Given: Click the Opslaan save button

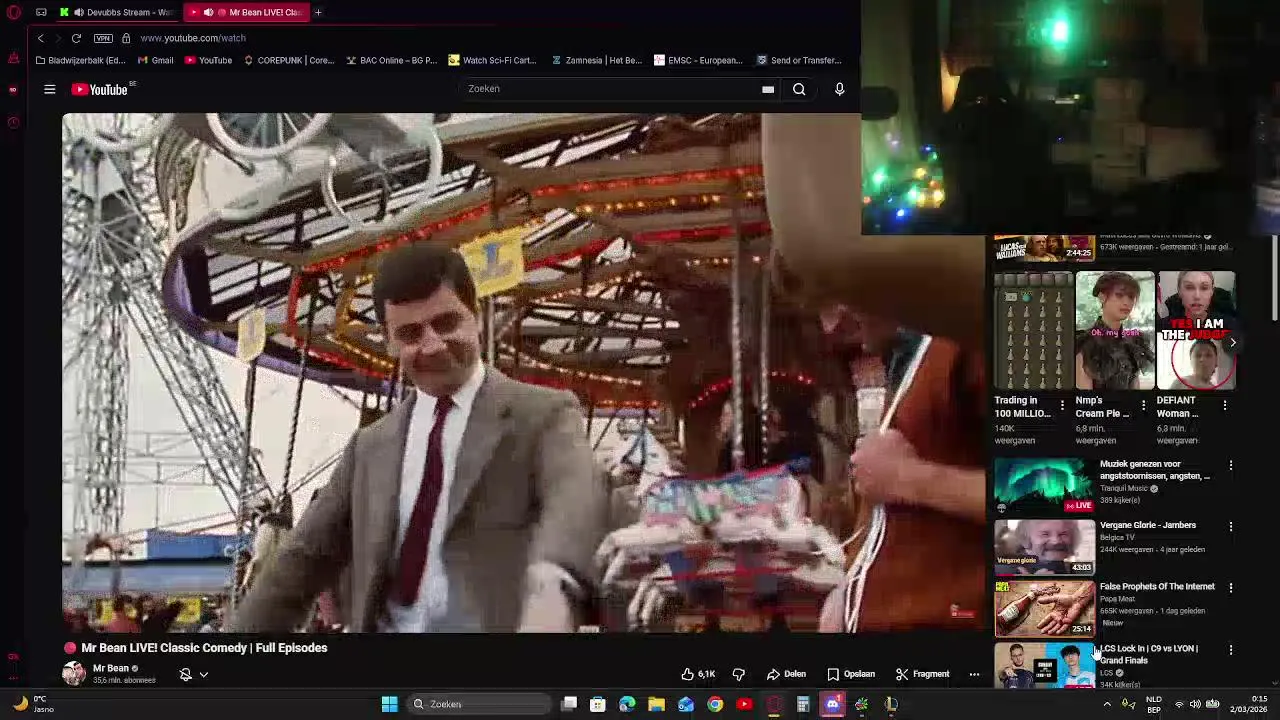Looking at the screenshot, I should pyautogui.click(x=851, y=674).
